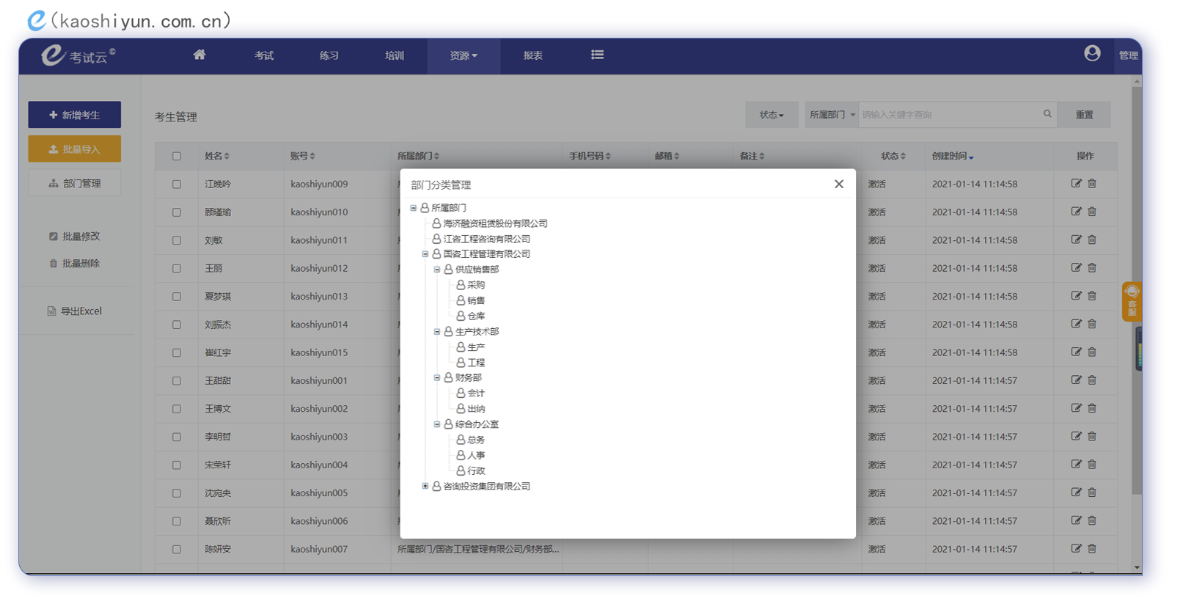Click the home icon in navigation bar
The height and width of the screenshot is (610, 1178).
(x=199, y=55)
